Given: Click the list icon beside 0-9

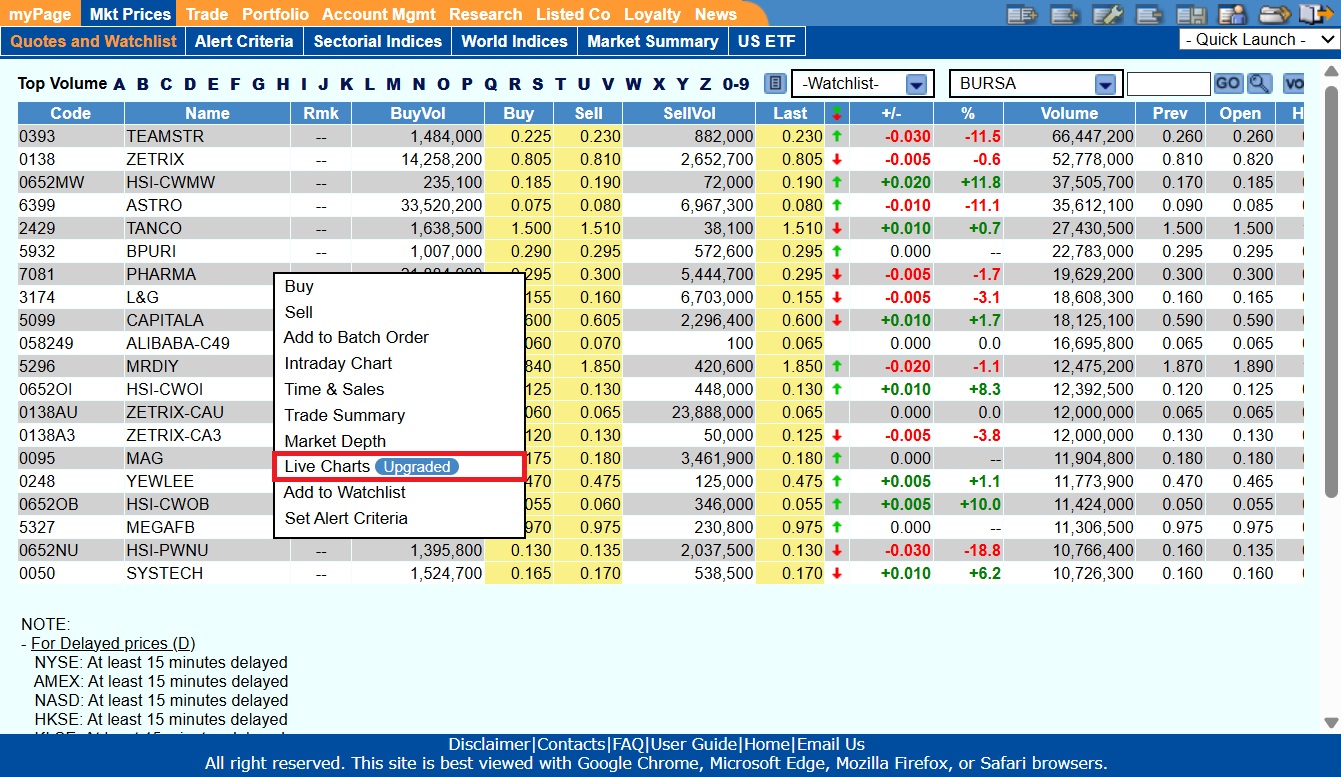Looking at the screenshot, I should pyautogui.click(x=775, y=84).
